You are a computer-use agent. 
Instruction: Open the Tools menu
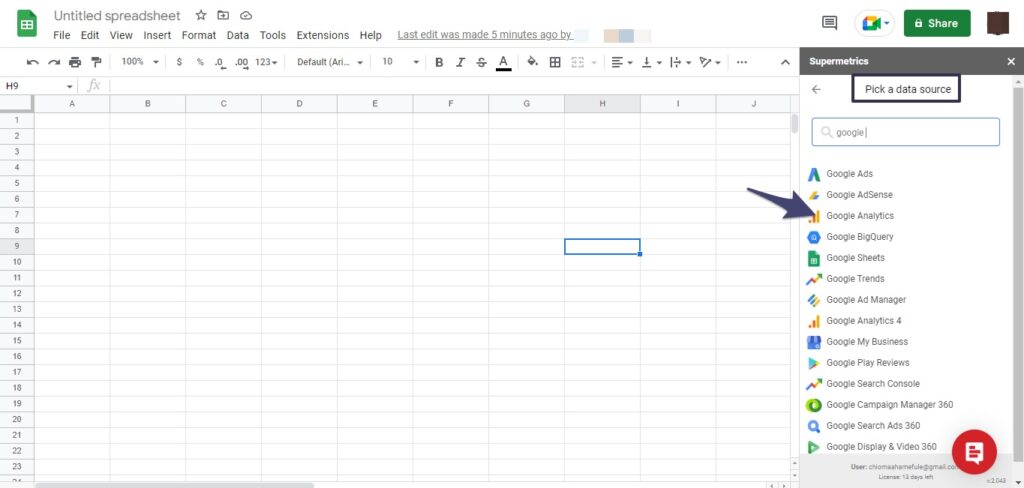(x=273, y=35)
